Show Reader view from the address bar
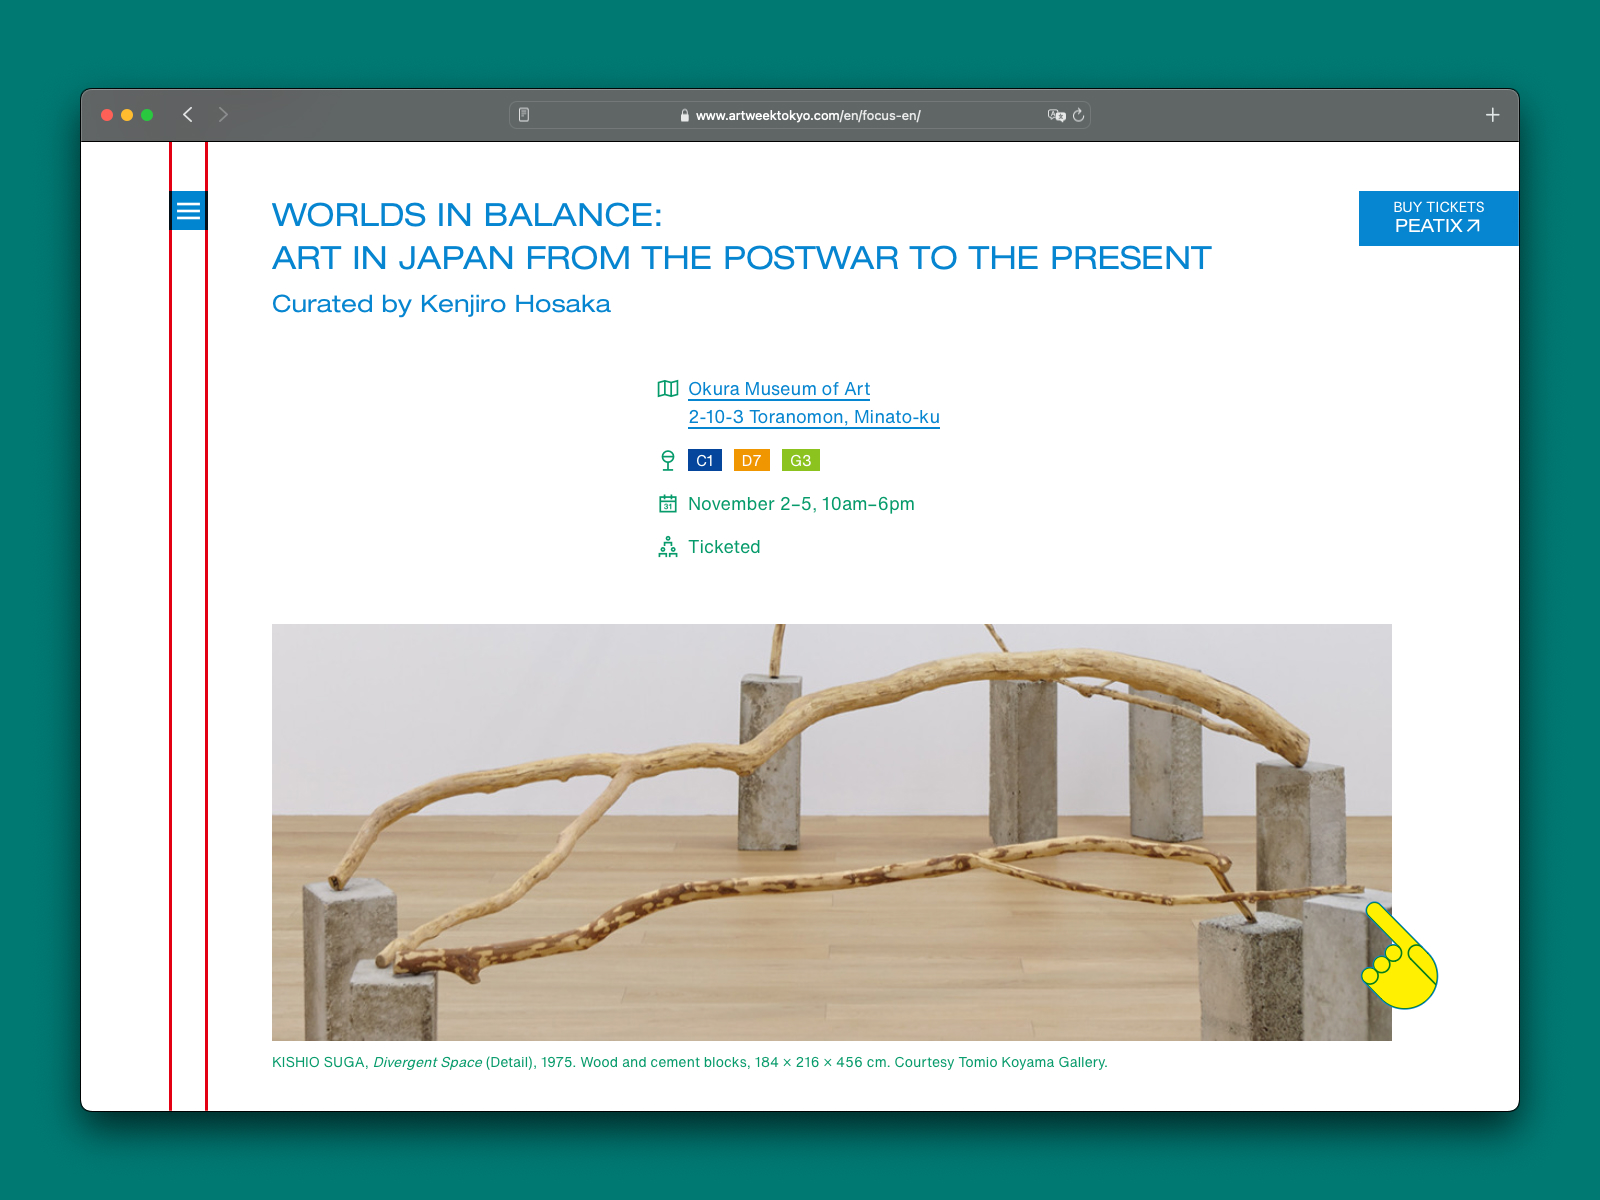The height and width of the screenshot is (1200, 1600). tap(524, 115)
